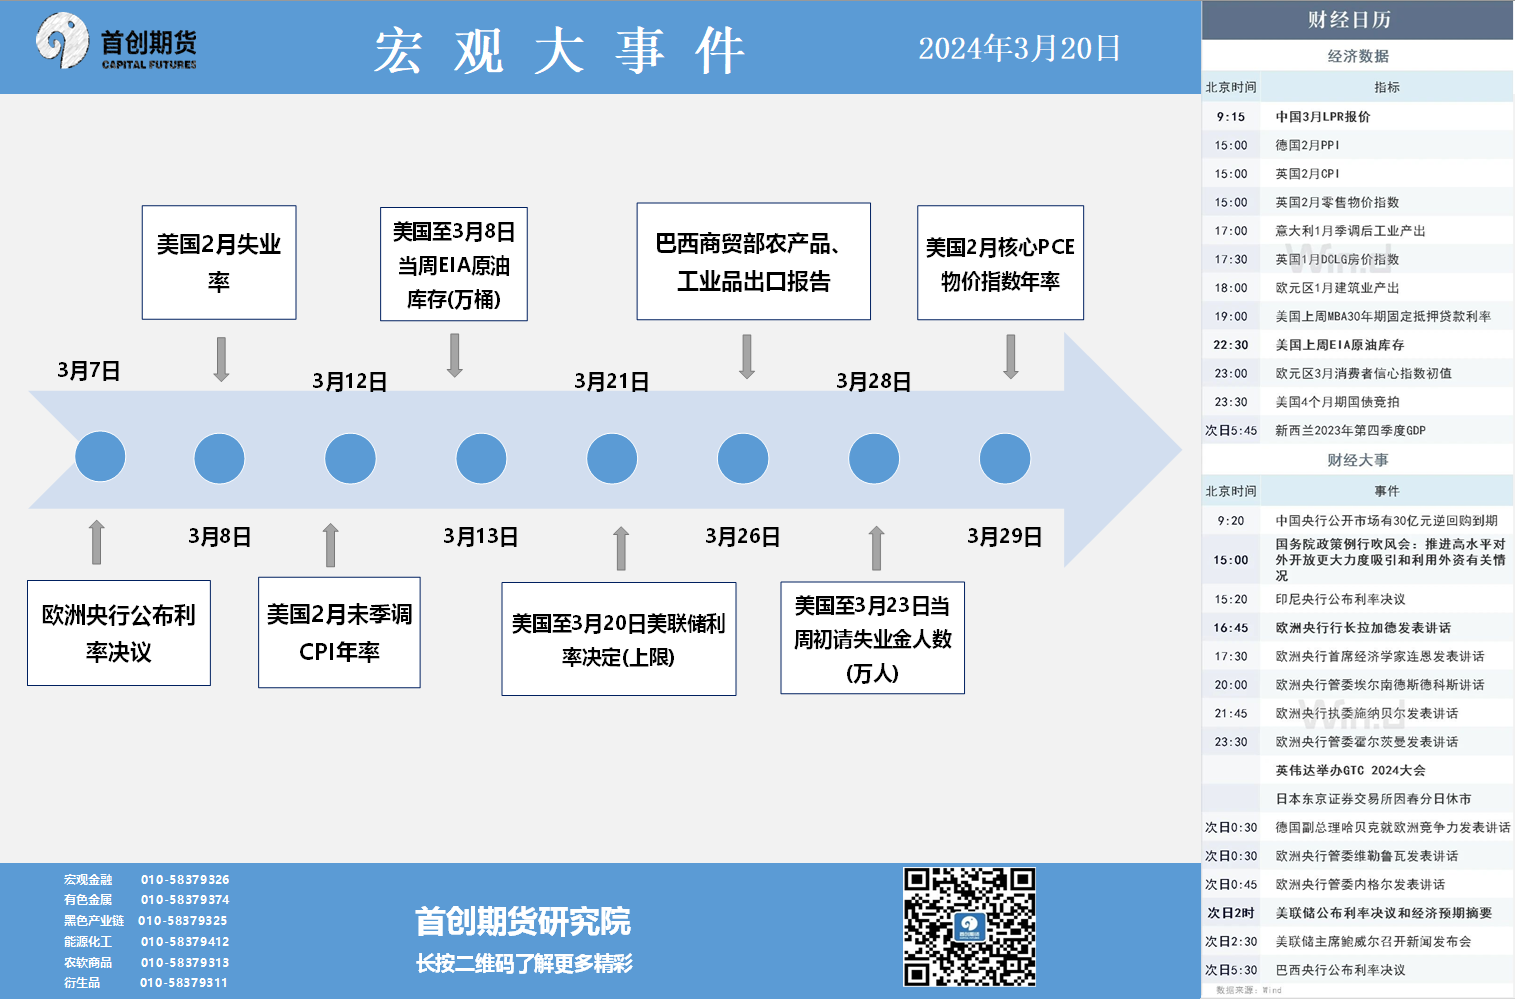
Task: Click the 欧元区3月消费者信心指数初值 row
Action: [x=1357, y=373]
